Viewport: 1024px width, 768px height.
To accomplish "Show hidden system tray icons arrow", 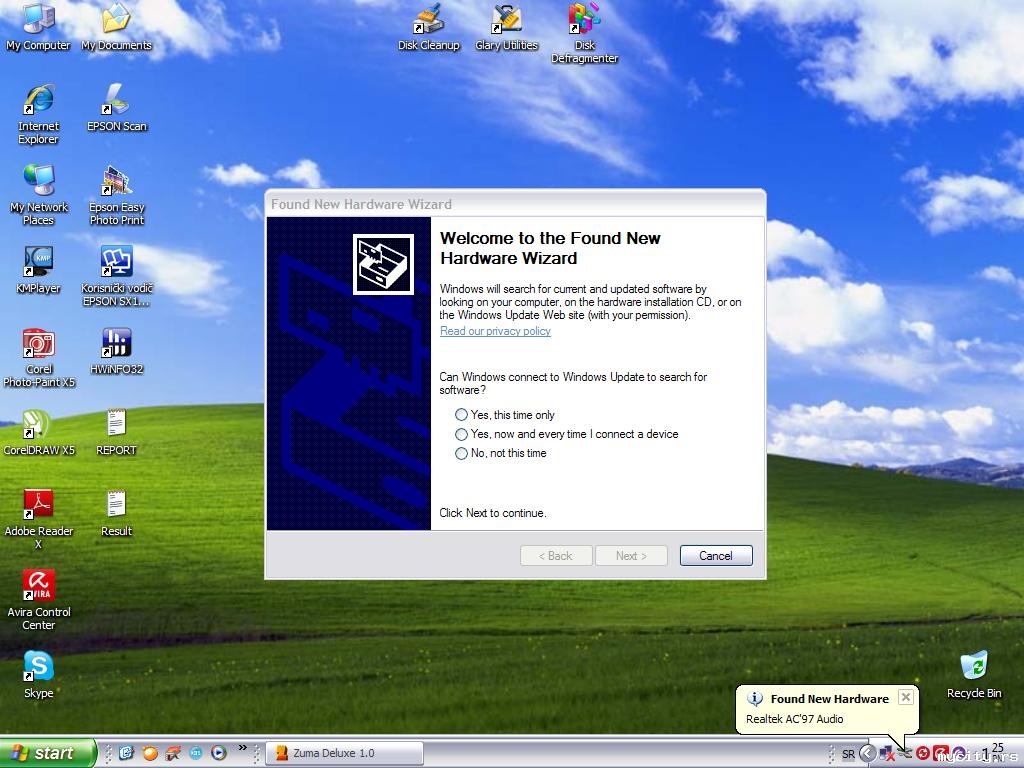I will pos(867,753).
